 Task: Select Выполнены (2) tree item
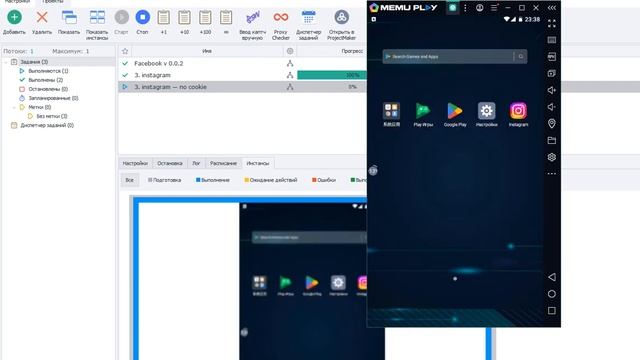point(46,80)
